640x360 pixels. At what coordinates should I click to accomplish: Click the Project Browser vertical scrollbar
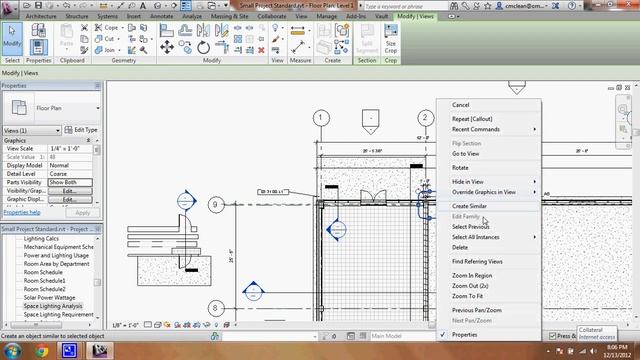pyautogui.click(x=97, y=278)
